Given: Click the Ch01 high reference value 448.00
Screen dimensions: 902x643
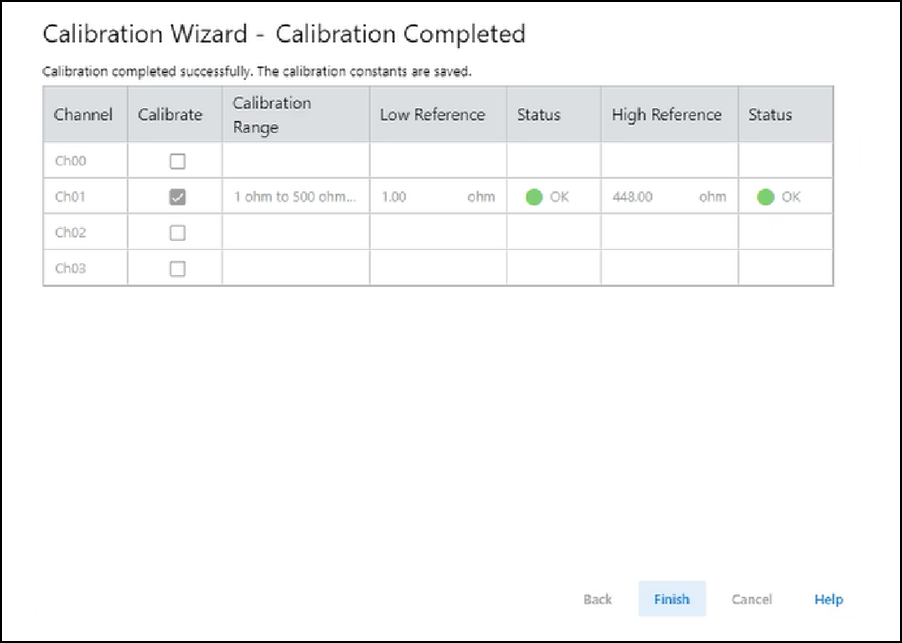Looking at the screenshot, I should pyautogui.click(x=633, y=197).
